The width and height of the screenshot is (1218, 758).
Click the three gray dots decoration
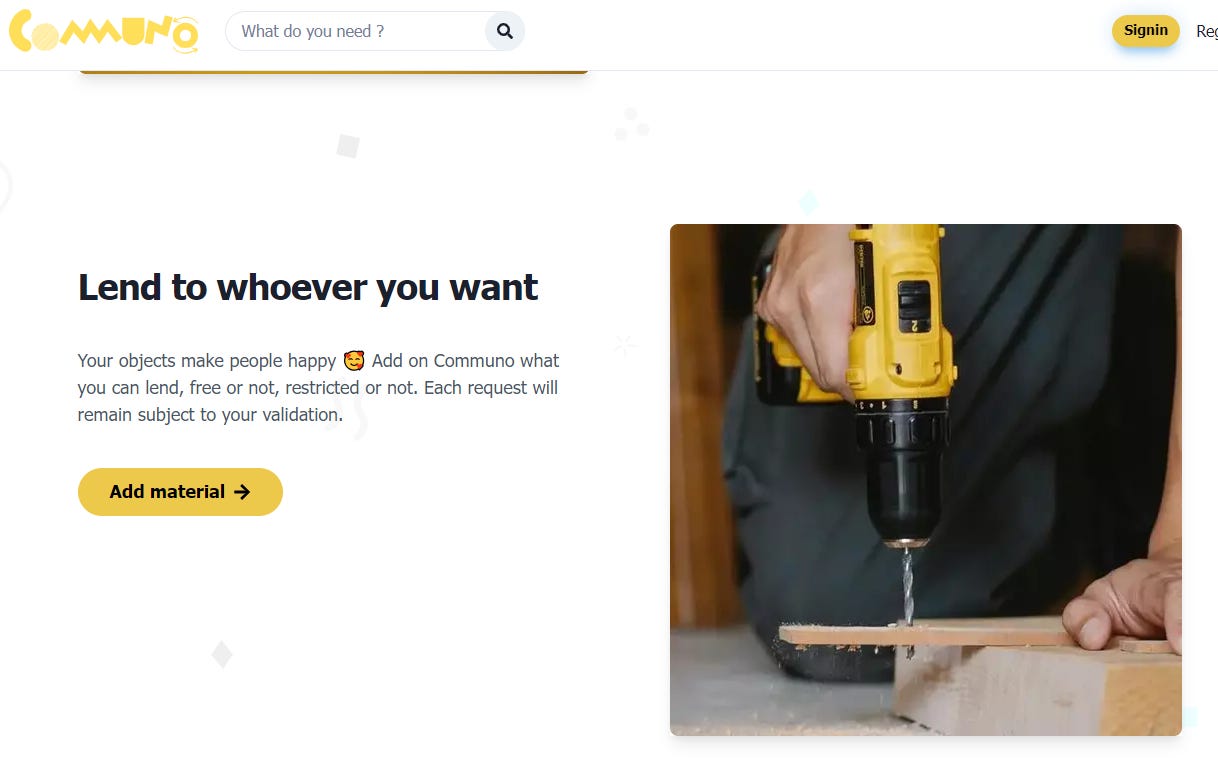(x=631, y=125)
